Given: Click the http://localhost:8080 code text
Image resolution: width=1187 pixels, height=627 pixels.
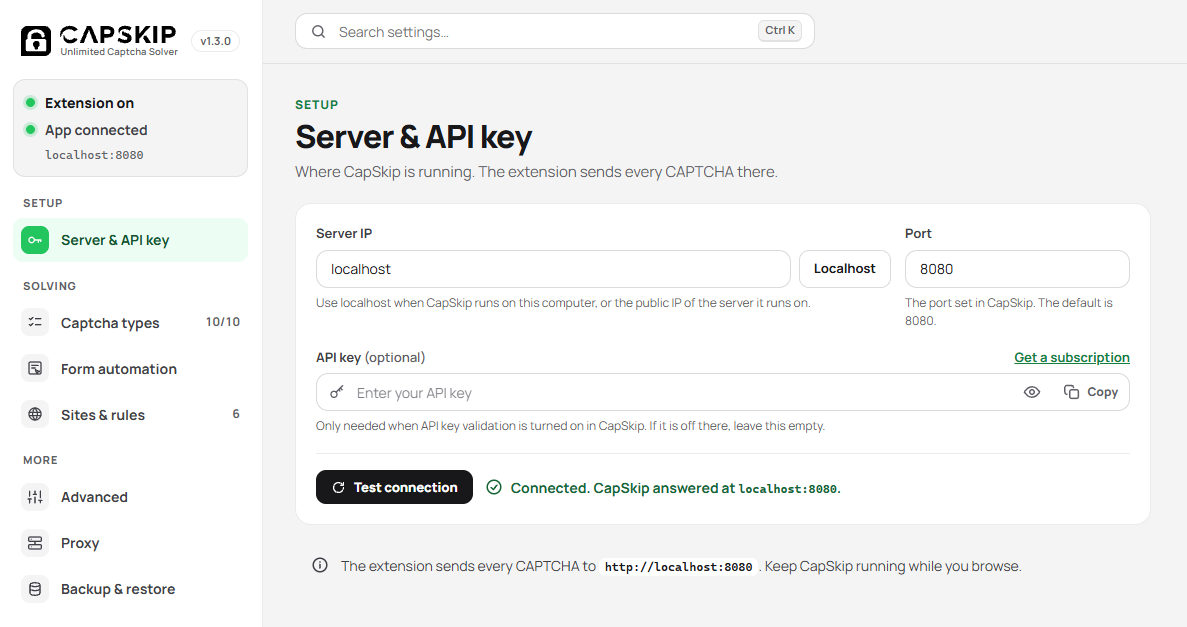Looking at the screenshot, I should click(678, 566).
